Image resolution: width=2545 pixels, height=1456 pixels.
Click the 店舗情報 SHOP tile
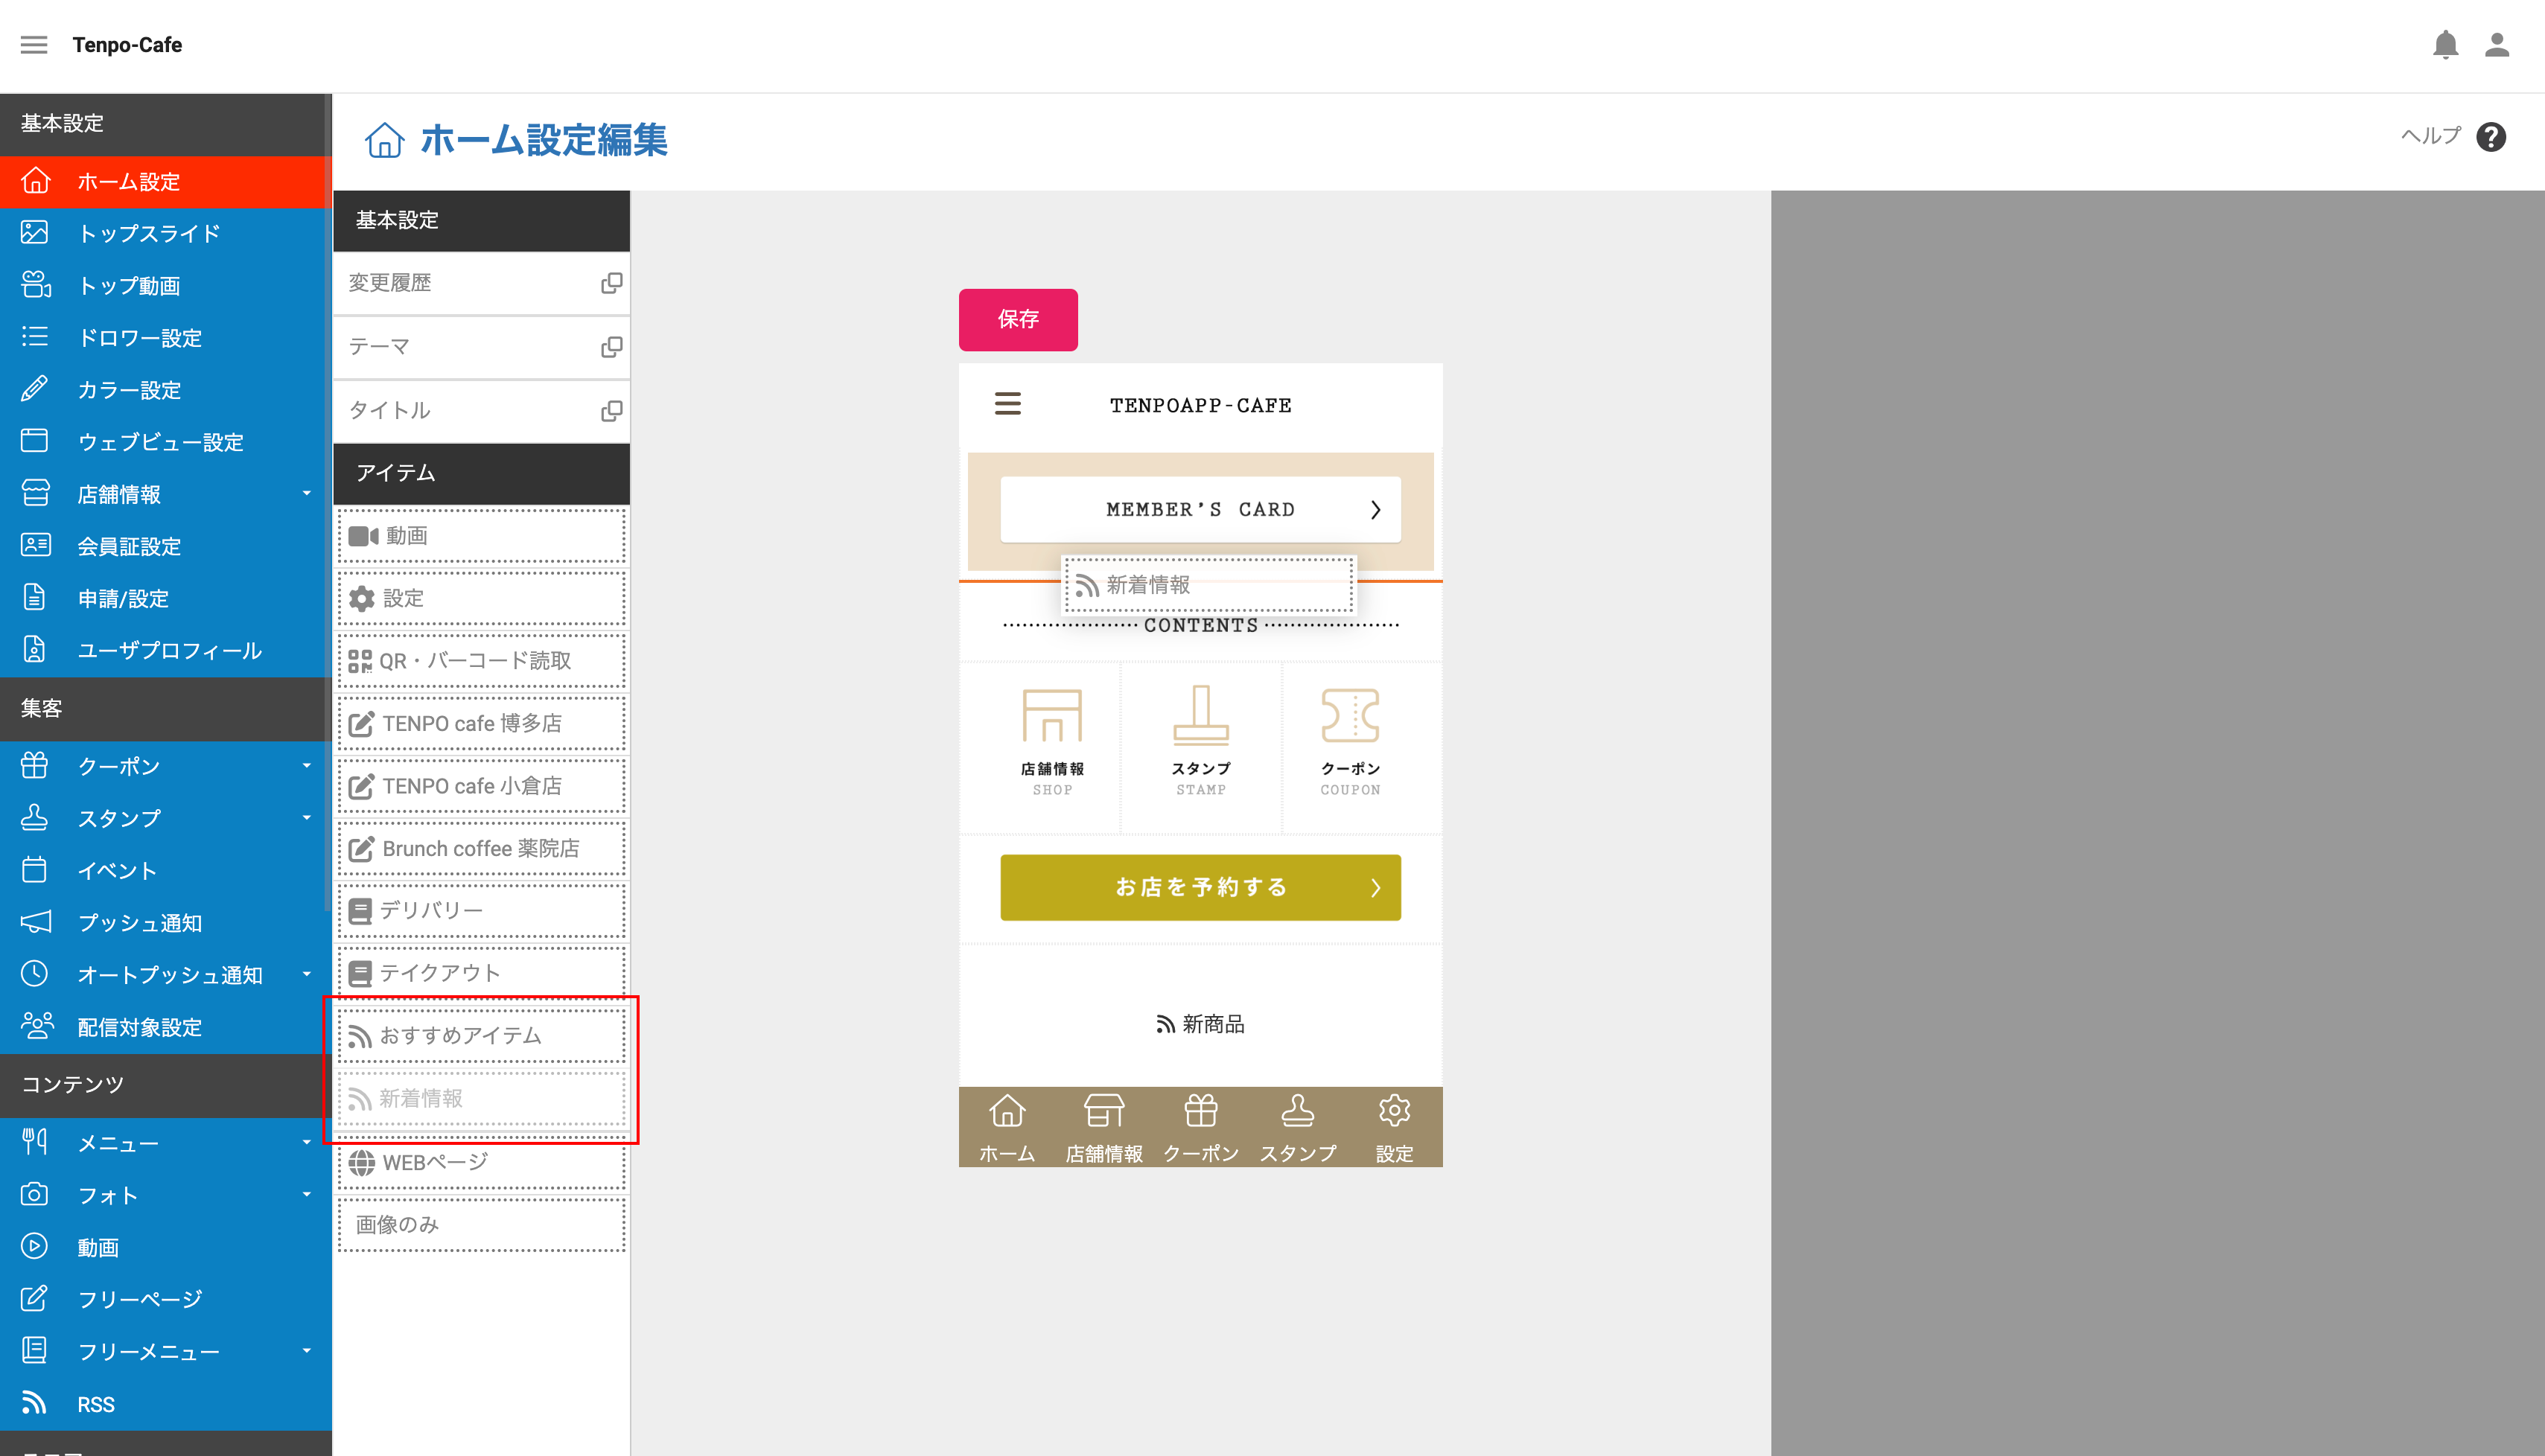[x=1040, y=747]
